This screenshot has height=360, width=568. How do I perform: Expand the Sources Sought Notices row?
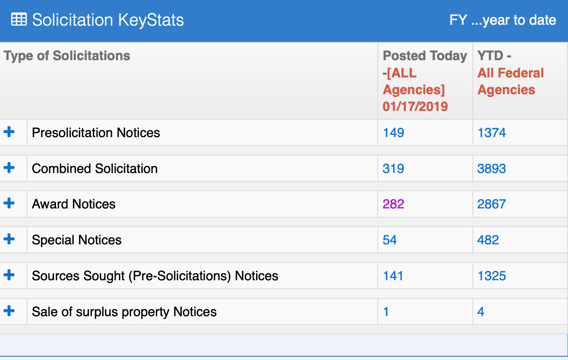pos(9,275)
